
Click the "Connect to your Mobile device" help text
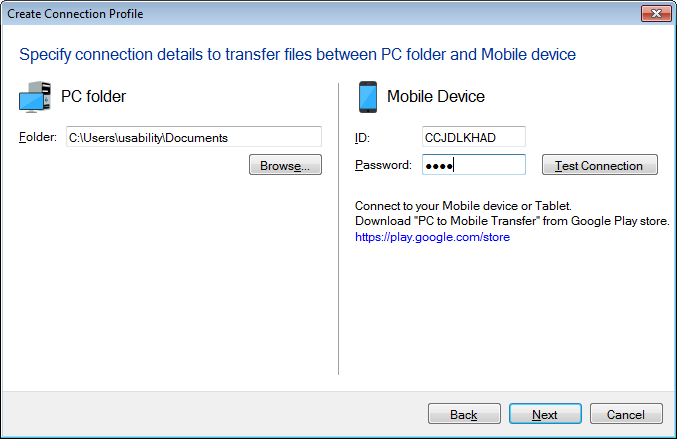point(463,206)
